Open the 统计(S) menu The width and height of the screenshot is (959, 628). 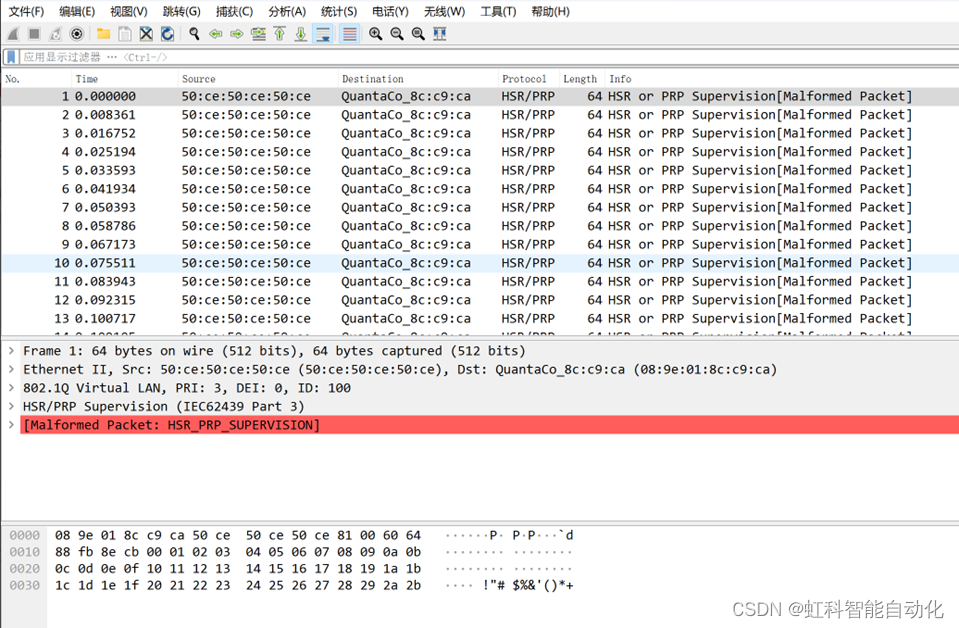[x=339, y=12]
